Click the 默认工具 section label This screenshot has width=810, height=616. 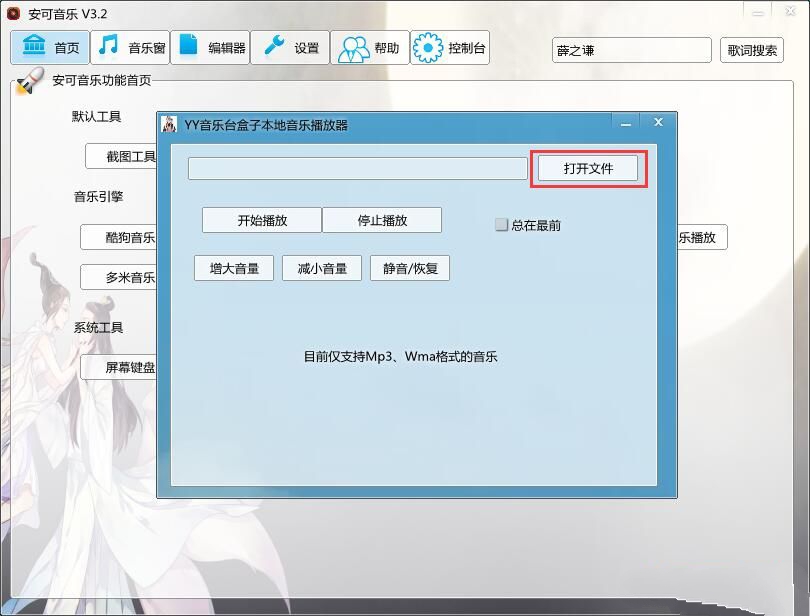pos(97,116)
